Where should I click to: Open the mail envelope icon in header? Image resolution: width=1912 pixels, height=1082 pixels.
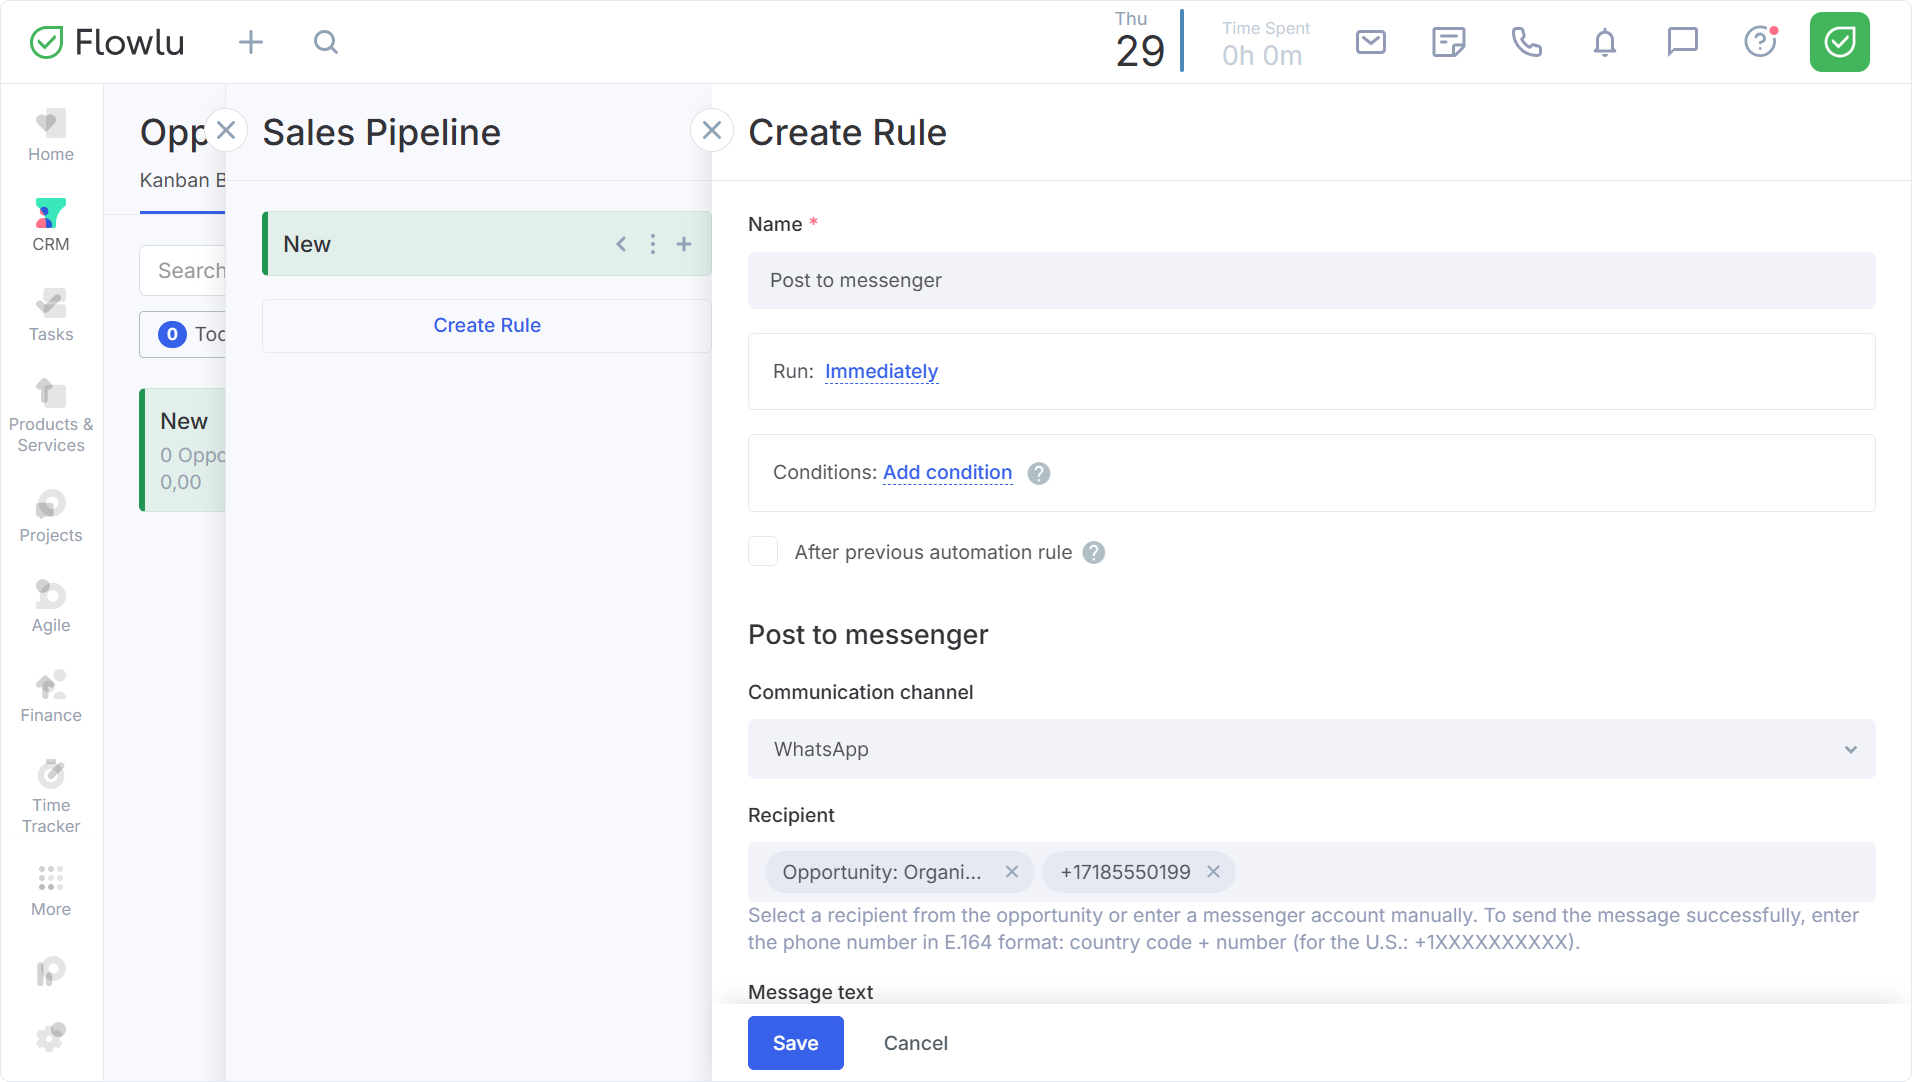point(1370,42)
